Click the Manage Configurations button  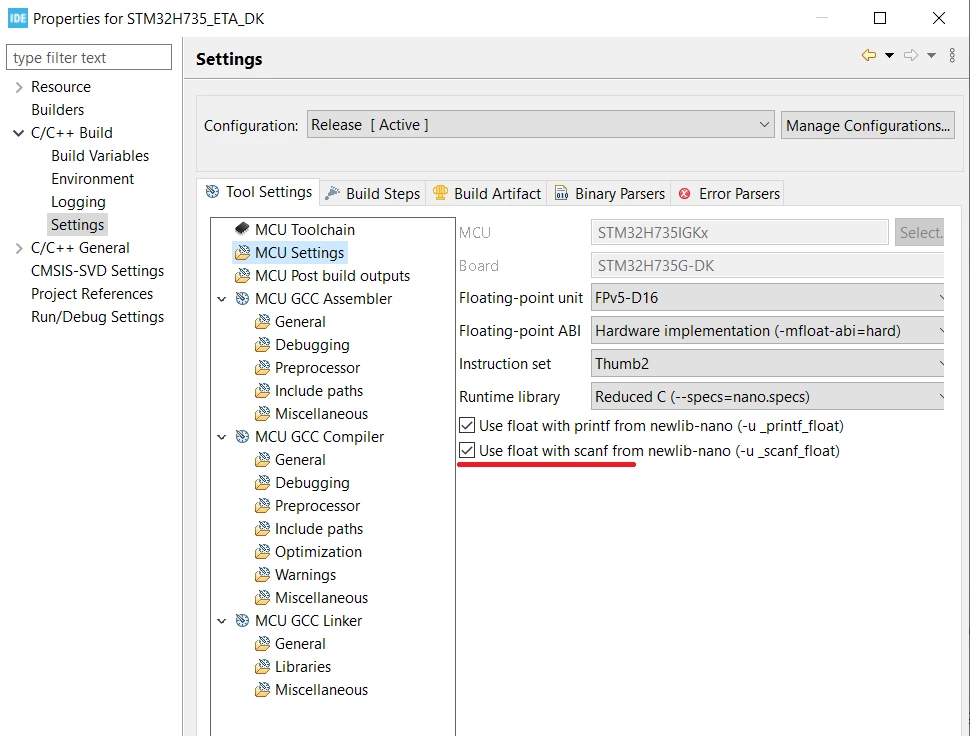(867, 126)
